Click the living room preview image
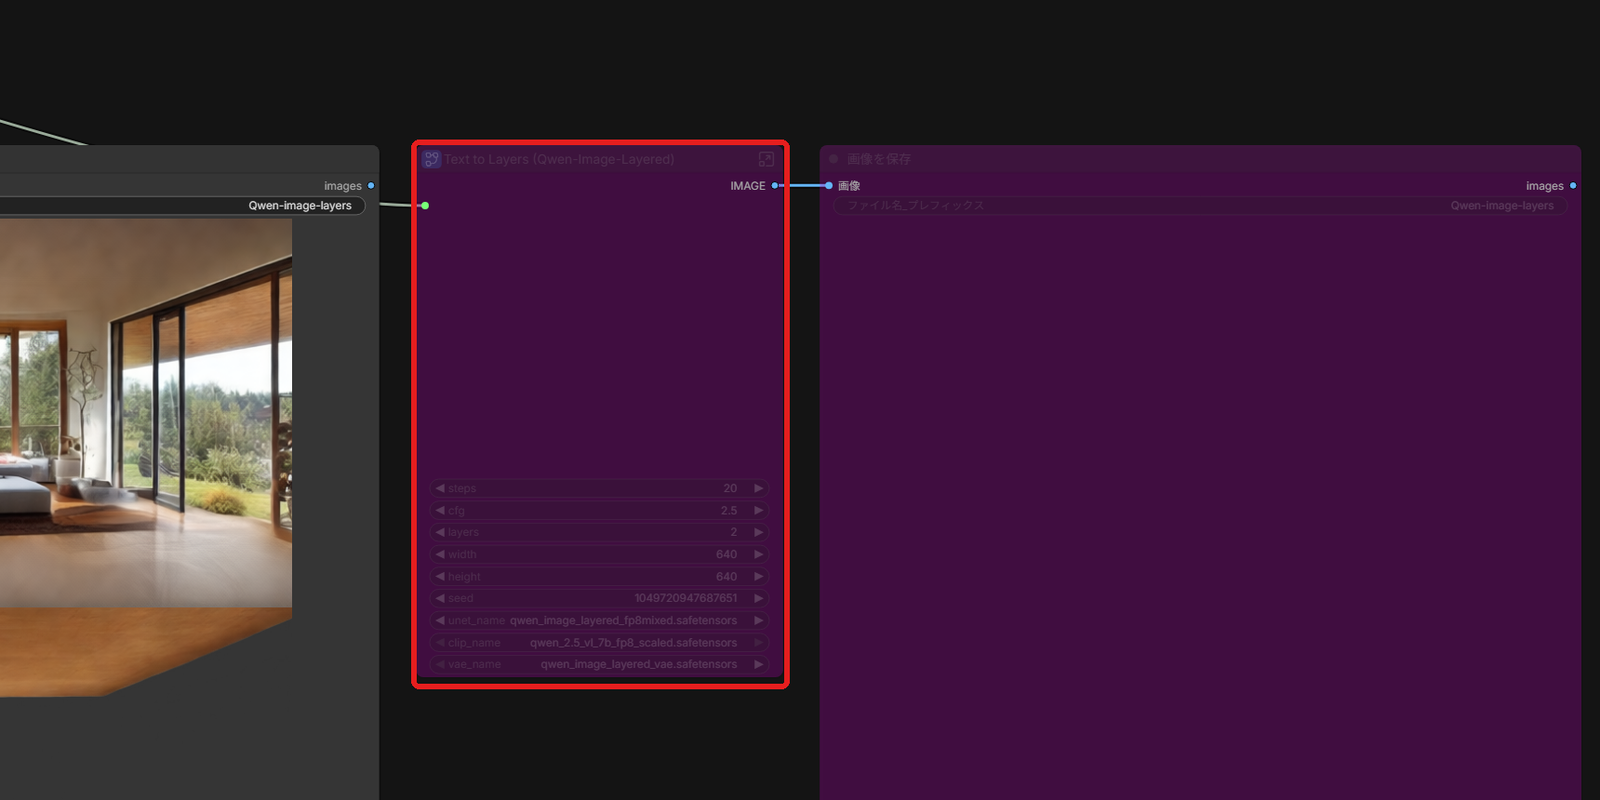Image resolution: width=1600 pixels, height=800 pixels. coord(146,458)
